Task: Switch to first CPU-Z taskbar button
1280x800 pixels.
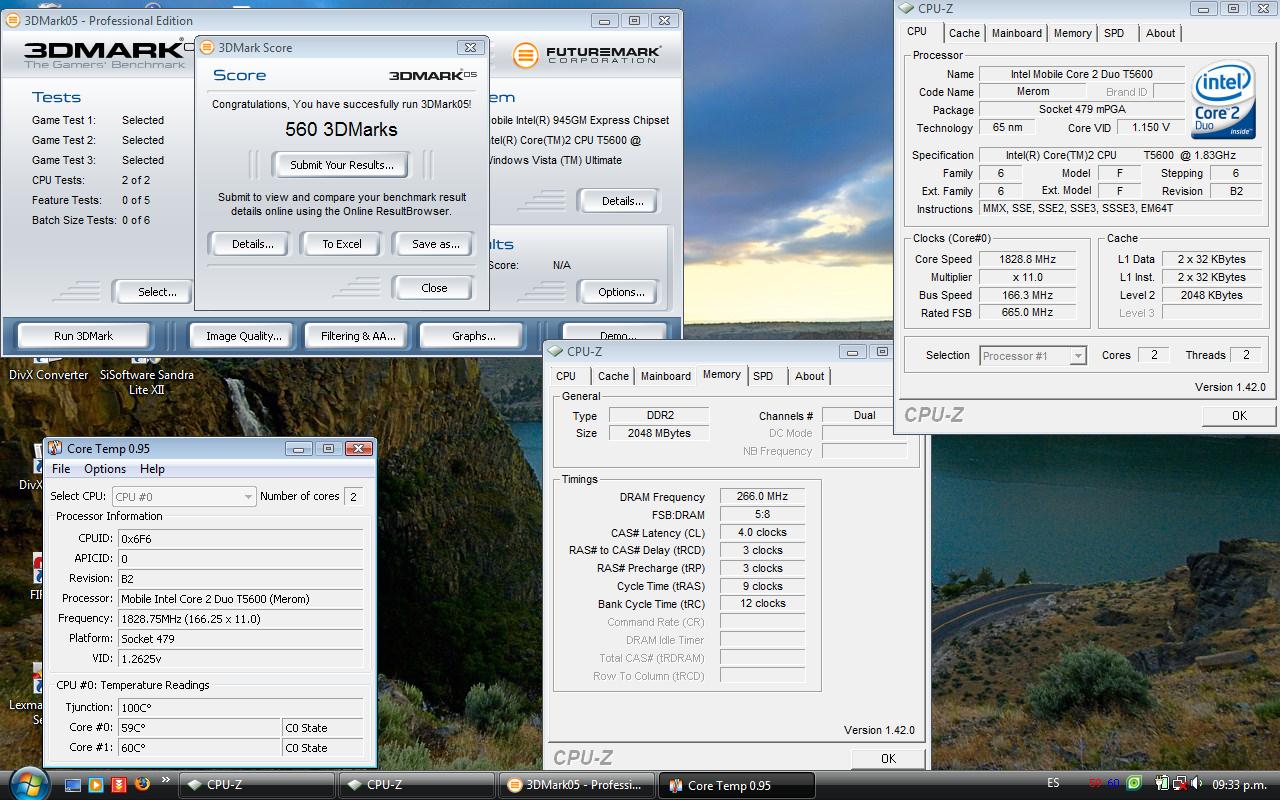Action: click(256, 785)
